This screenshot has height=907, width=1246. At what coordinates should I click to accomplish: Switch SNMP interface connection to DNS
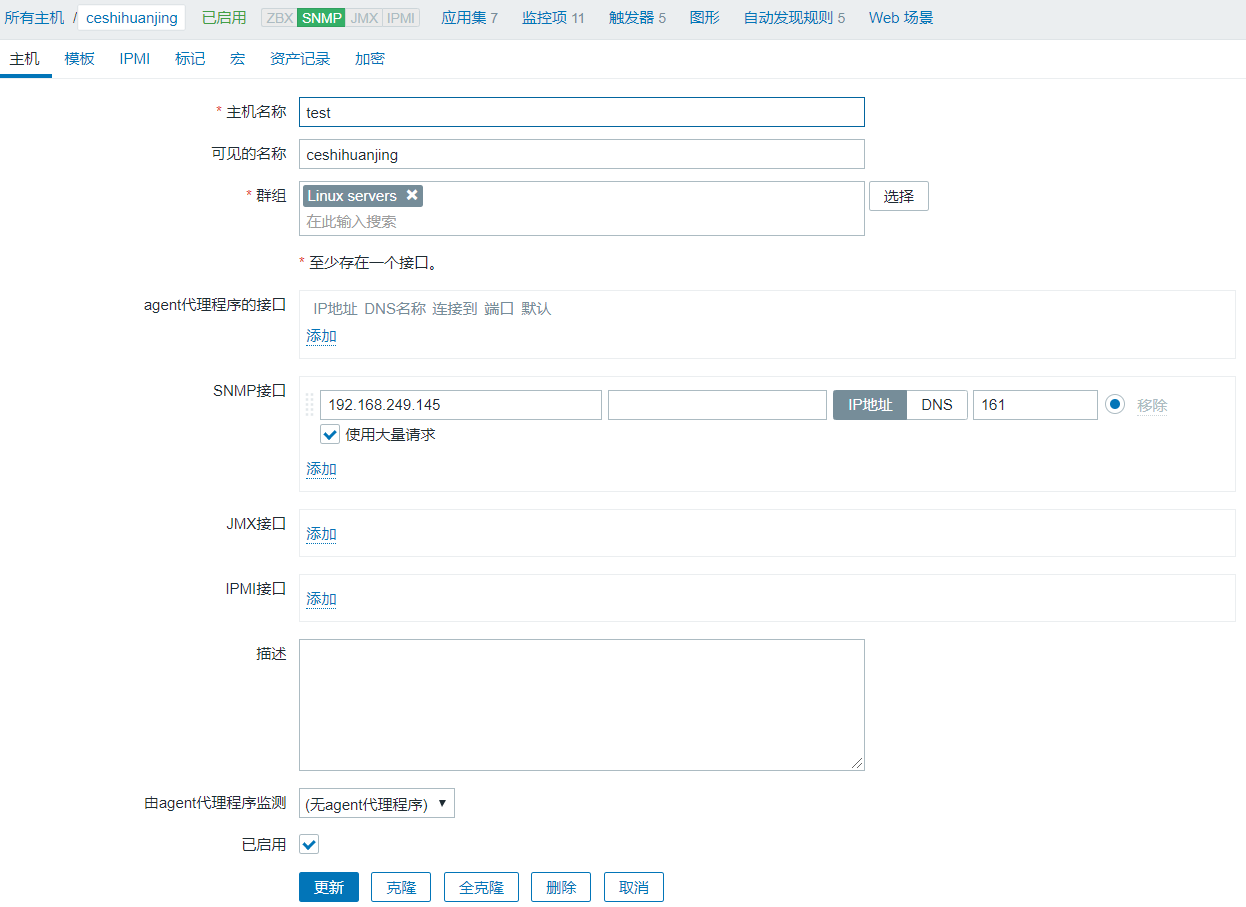coord(936,404)
